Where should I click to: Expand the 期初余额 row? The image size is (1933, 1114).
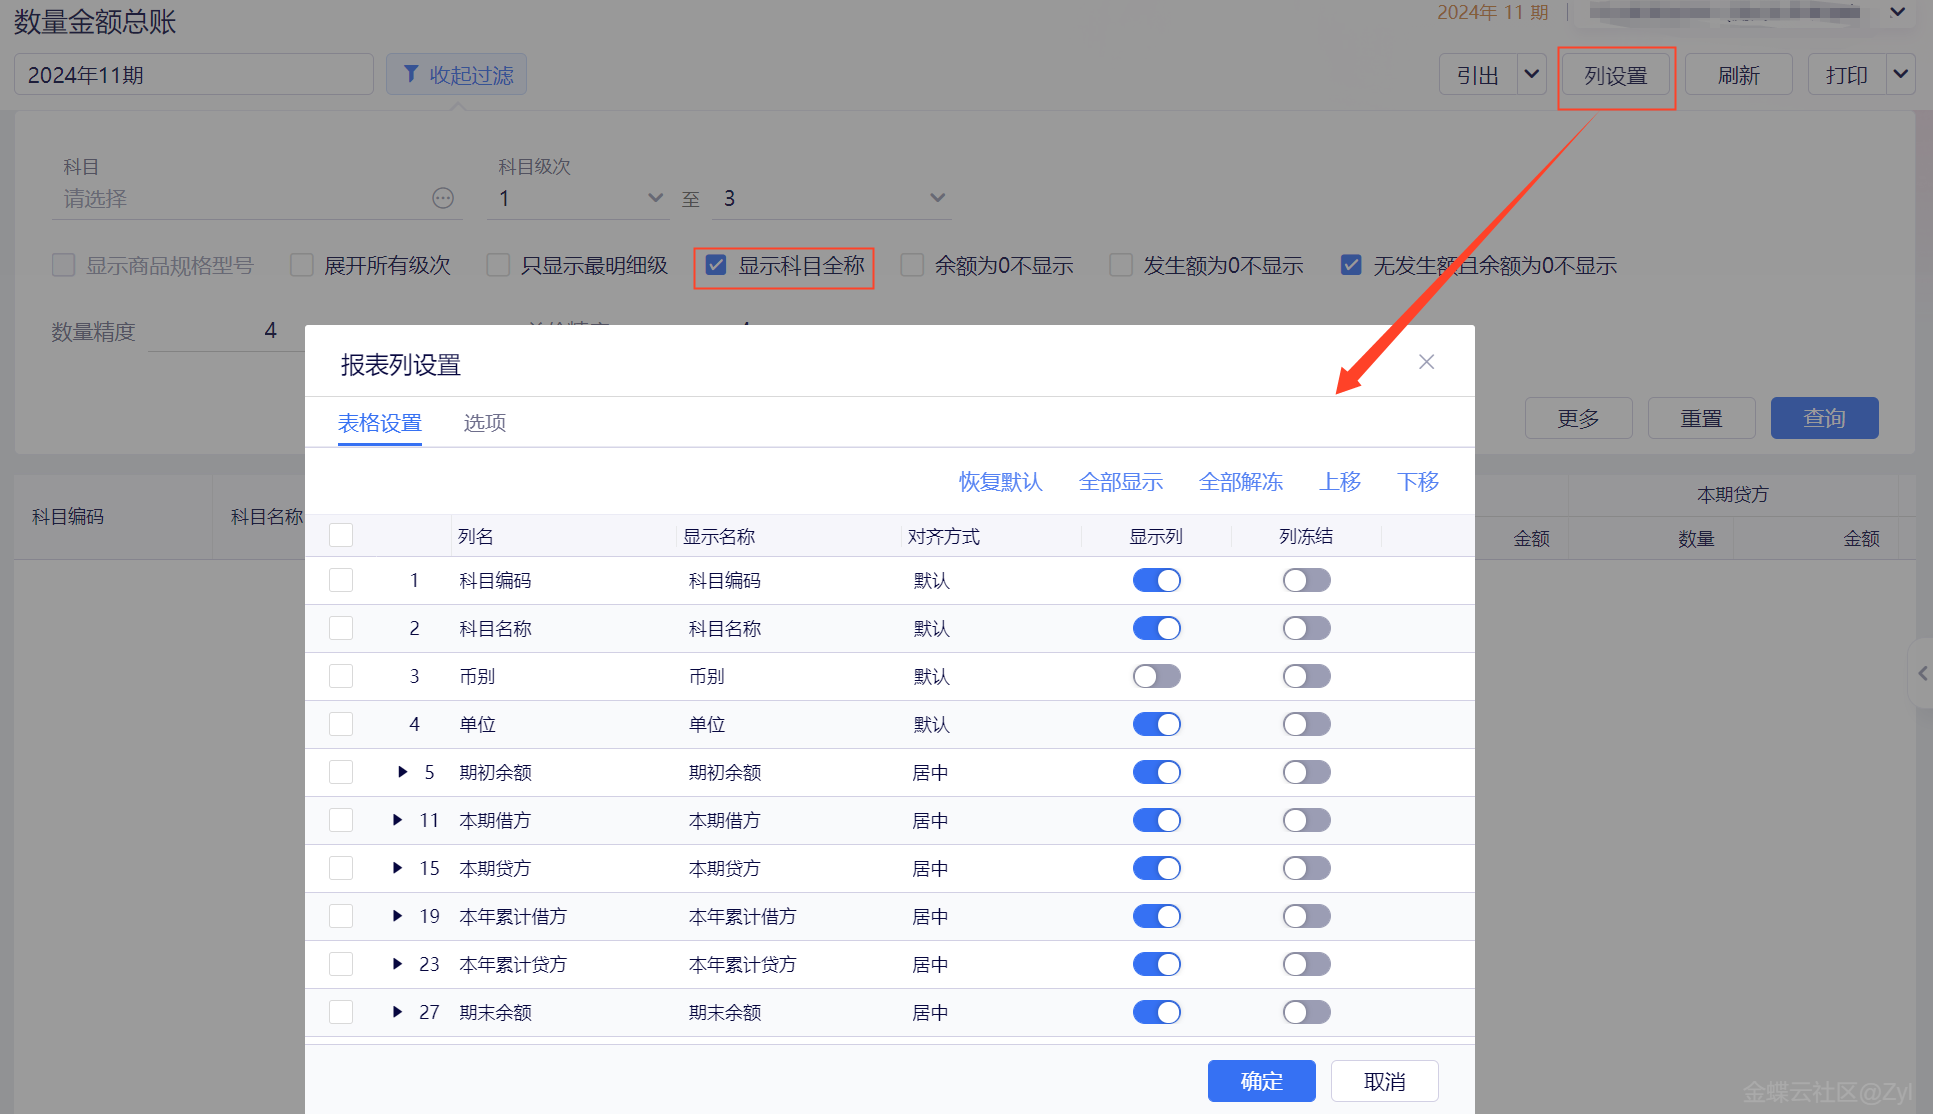point(402,772)
